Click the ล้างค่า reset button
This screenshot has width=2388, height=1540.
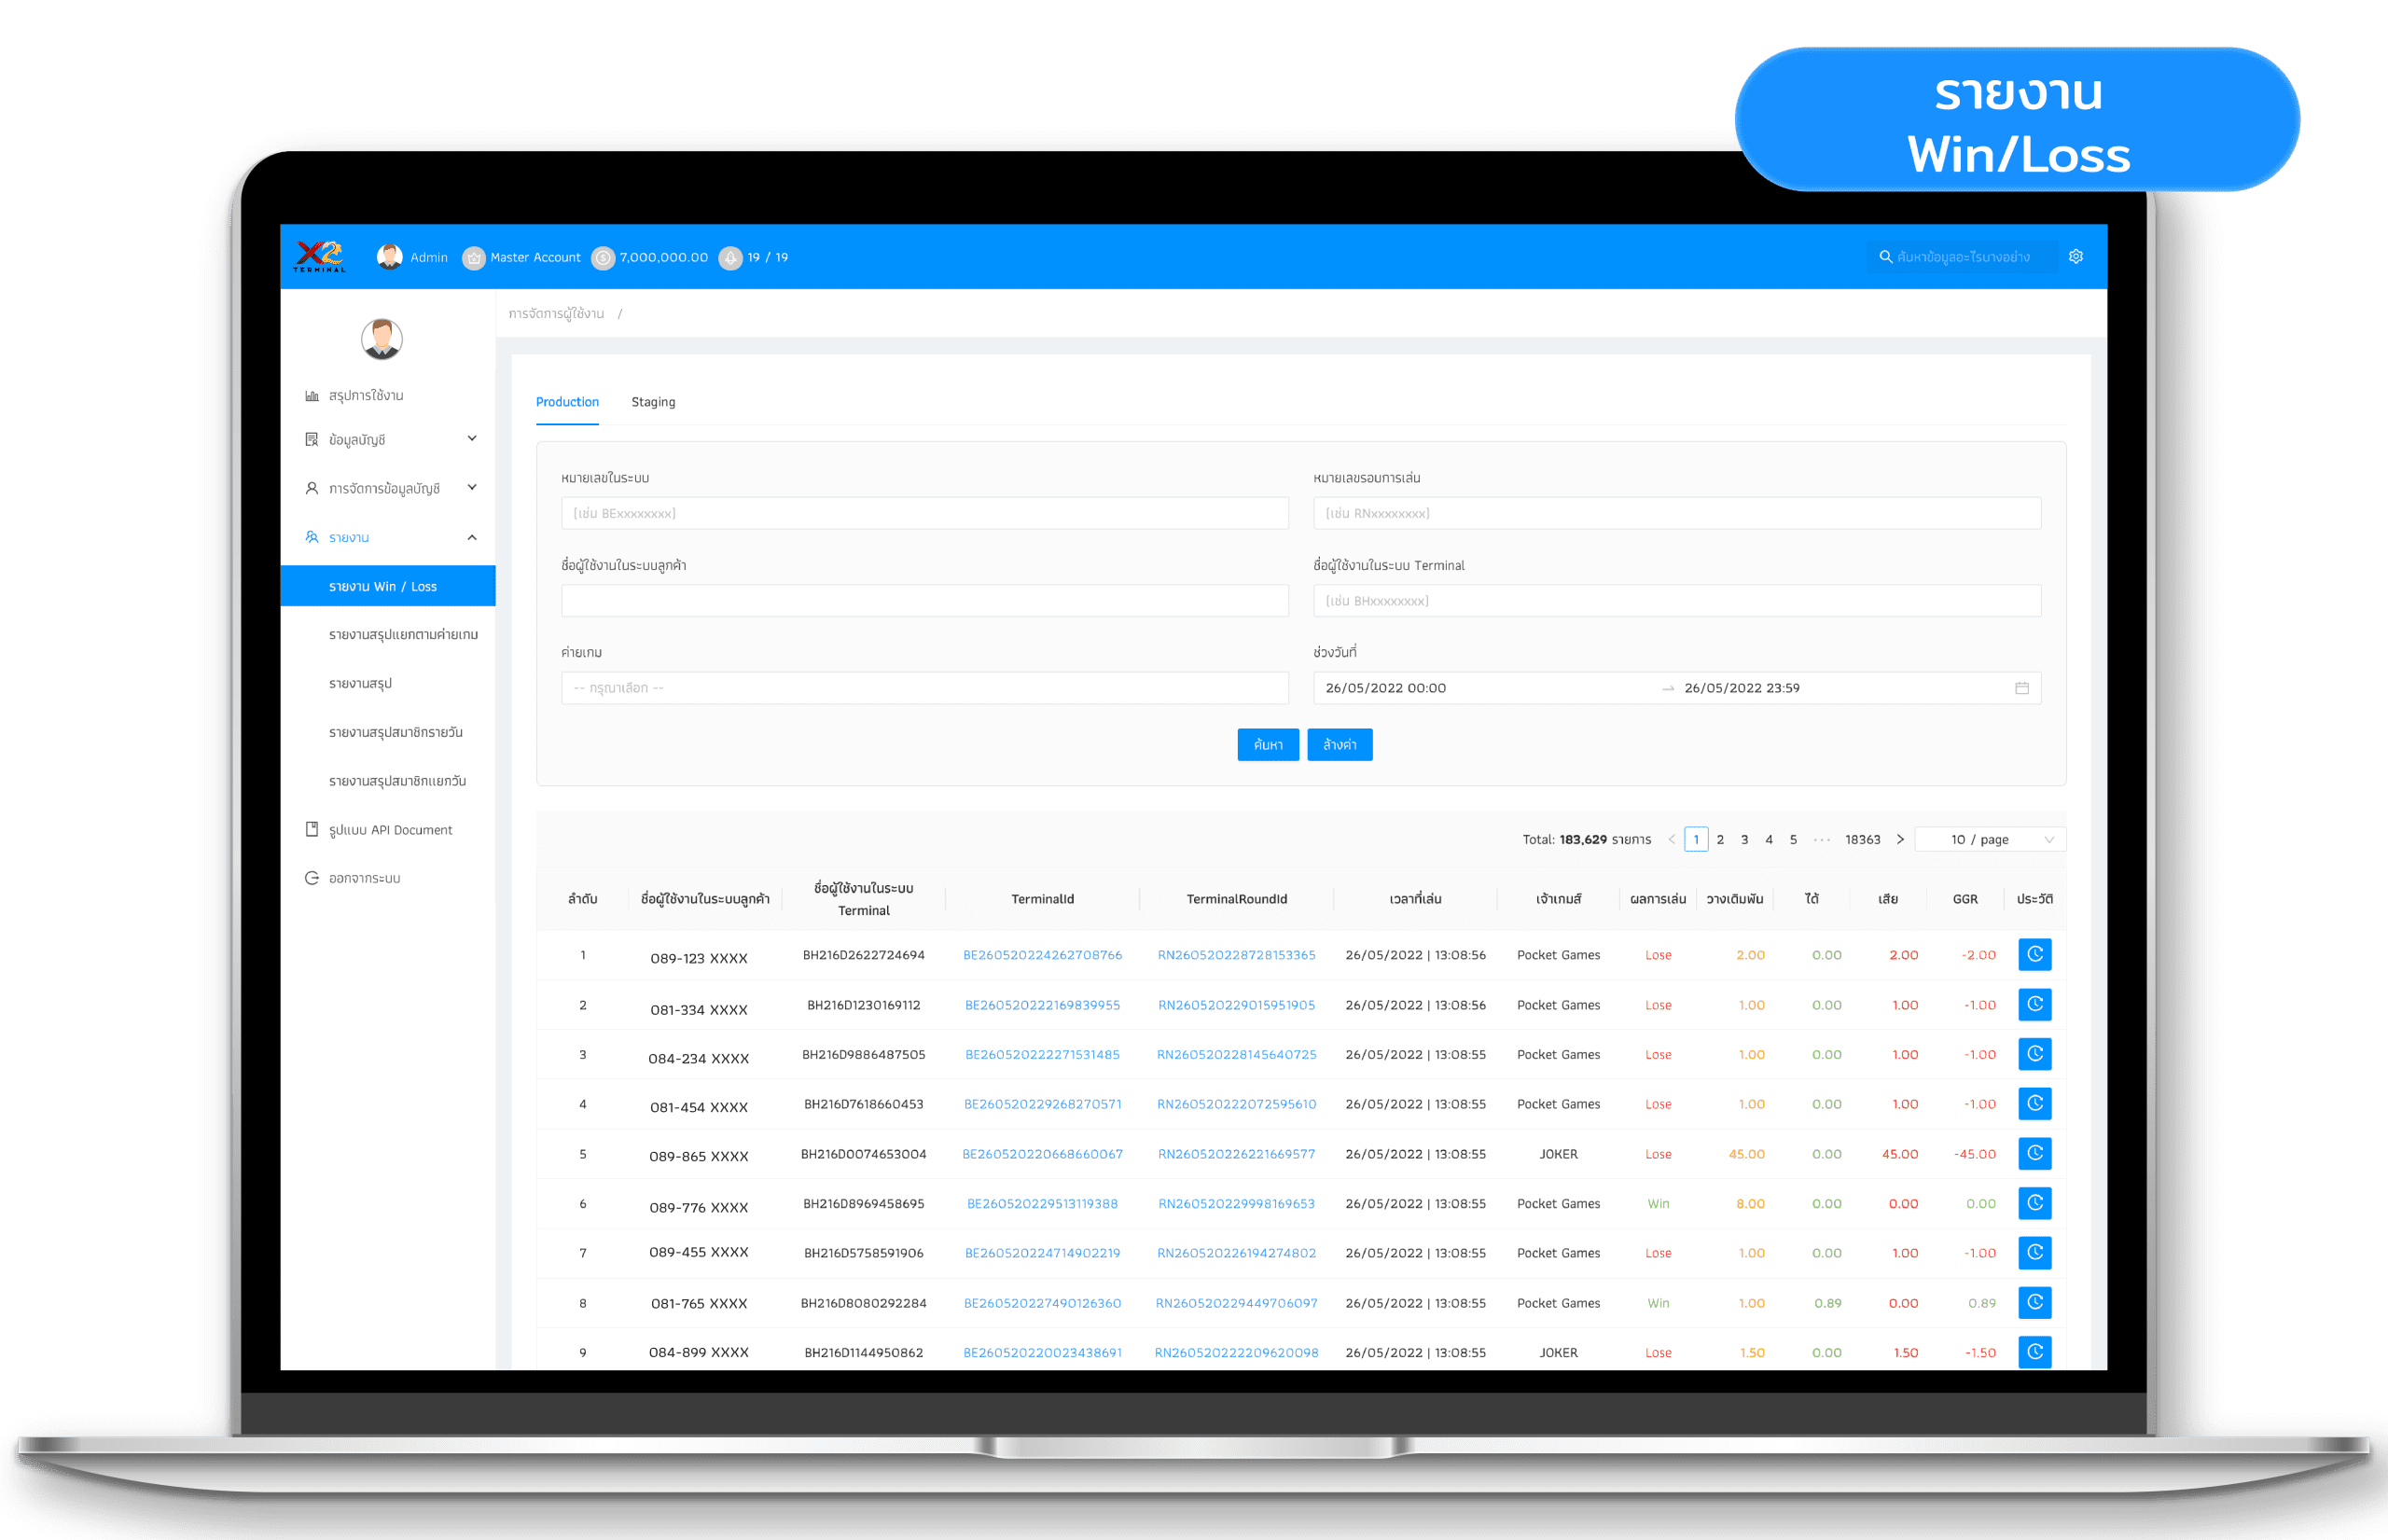pyautogui.click(x=1340, y=743)
